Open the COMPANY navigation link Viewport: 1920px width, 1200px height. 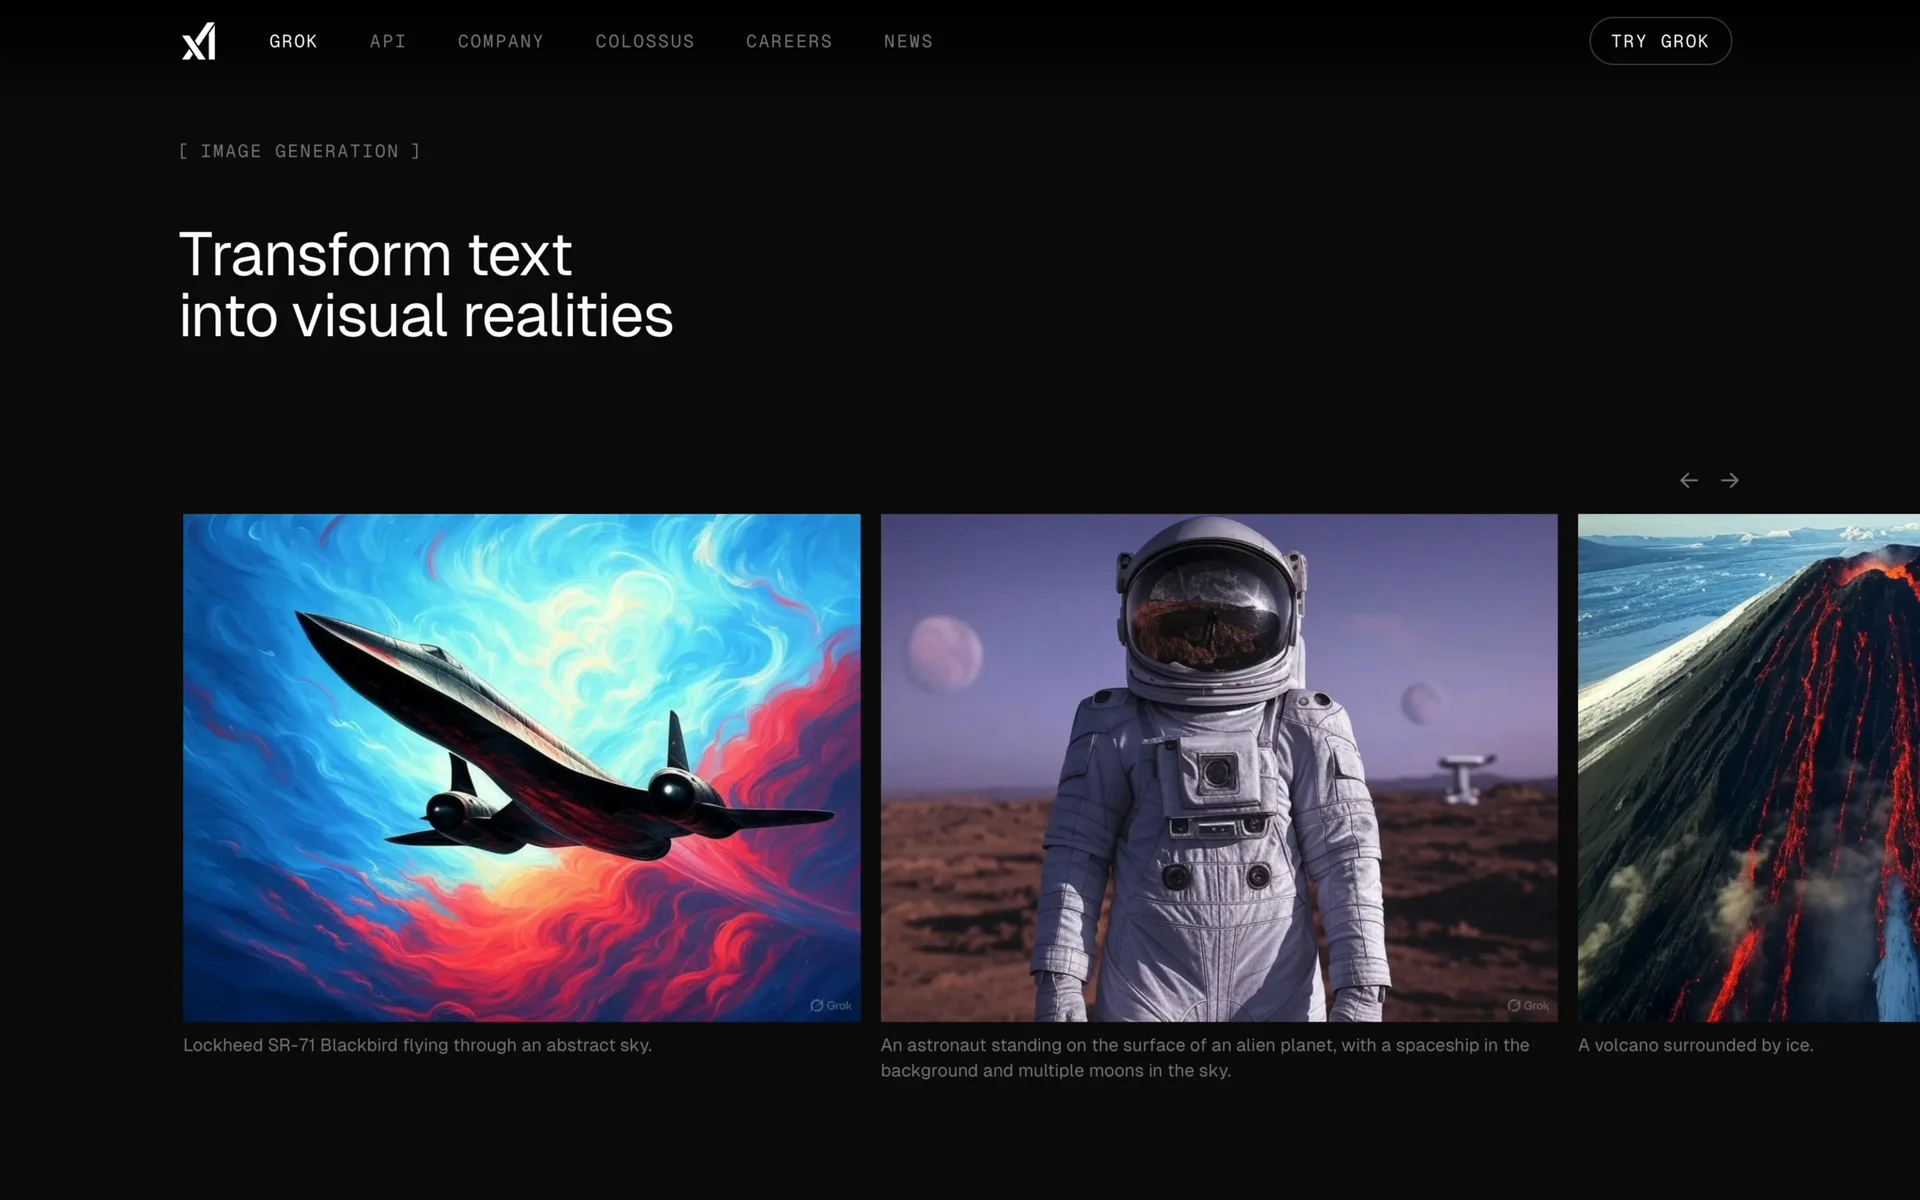(x=500, y=41)
